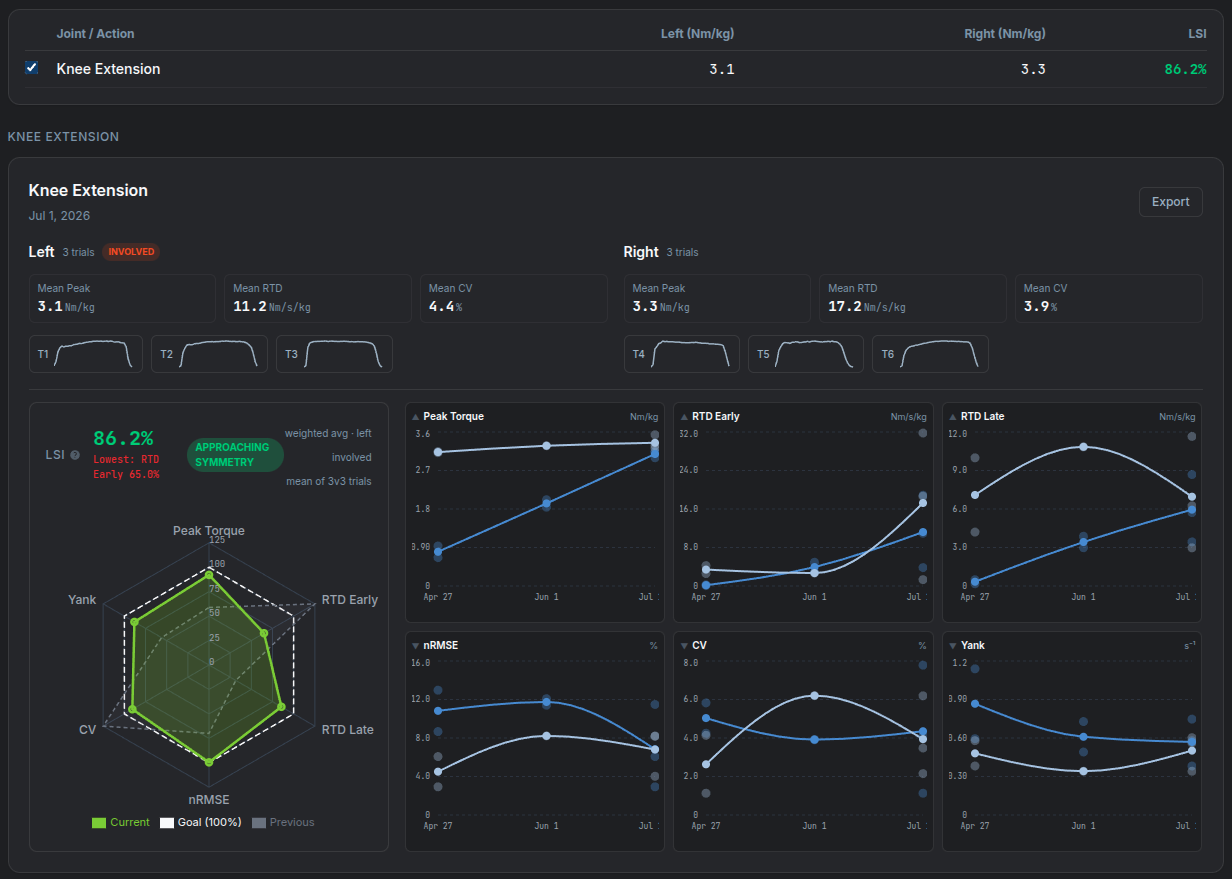The height and width of the screenshot is (879, 1232).
Task: Open trial T4 waveform thumbnail
Action: [682, 354]
